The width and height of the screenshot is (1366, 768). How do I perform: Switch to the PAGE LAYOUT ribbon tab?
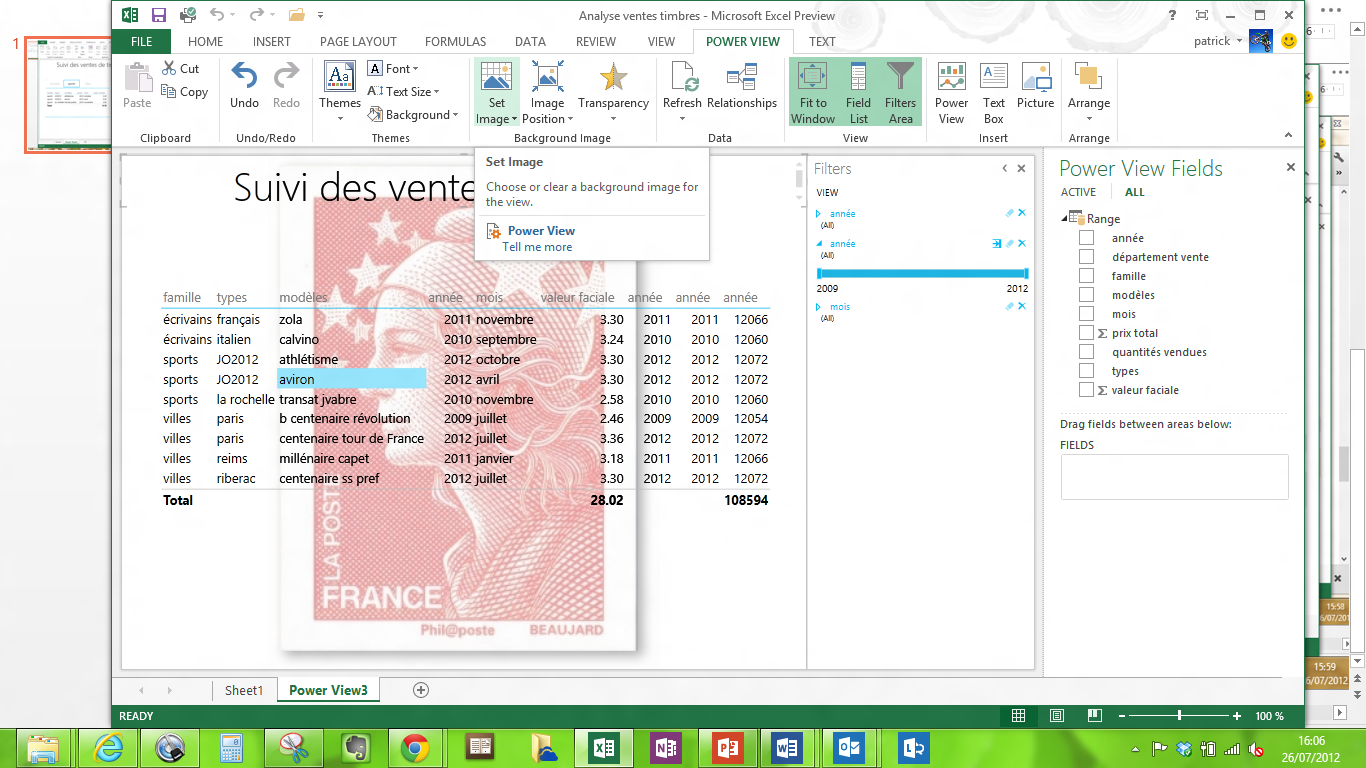pyautogui.click(x=358, y=42)
